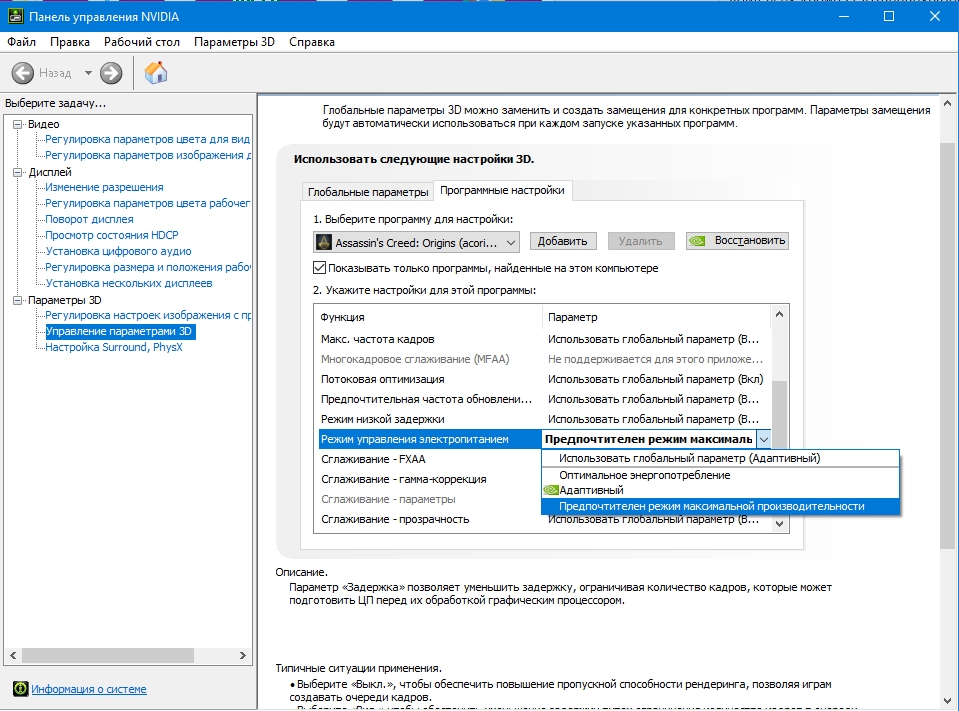The height and width of the screenshot is (711, 959).
Task: Open Информация о системе link
Action: [x=89, y=689]
